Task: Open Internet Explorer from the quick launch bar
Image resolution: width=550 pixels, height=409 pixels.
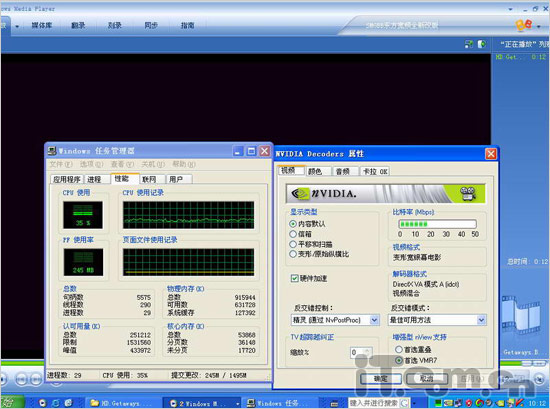Action: [55, 403]
